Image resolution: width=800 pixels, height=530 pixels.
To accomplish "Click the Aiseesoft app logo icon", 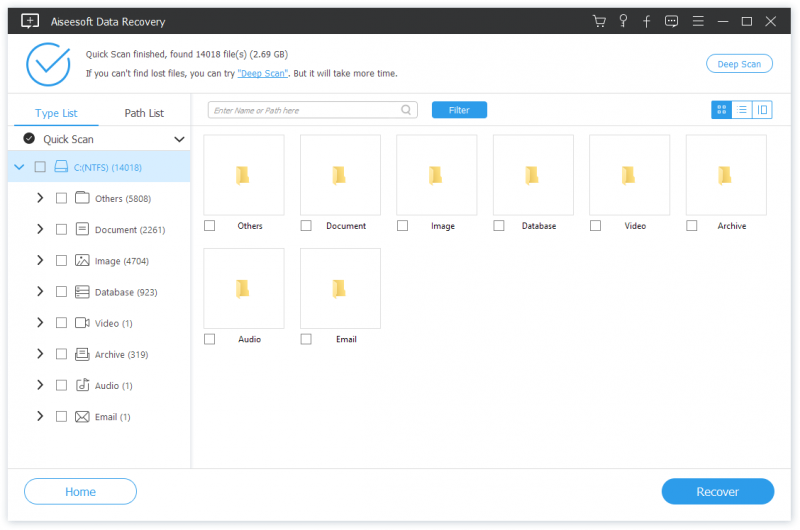I will tap(30, 21).
